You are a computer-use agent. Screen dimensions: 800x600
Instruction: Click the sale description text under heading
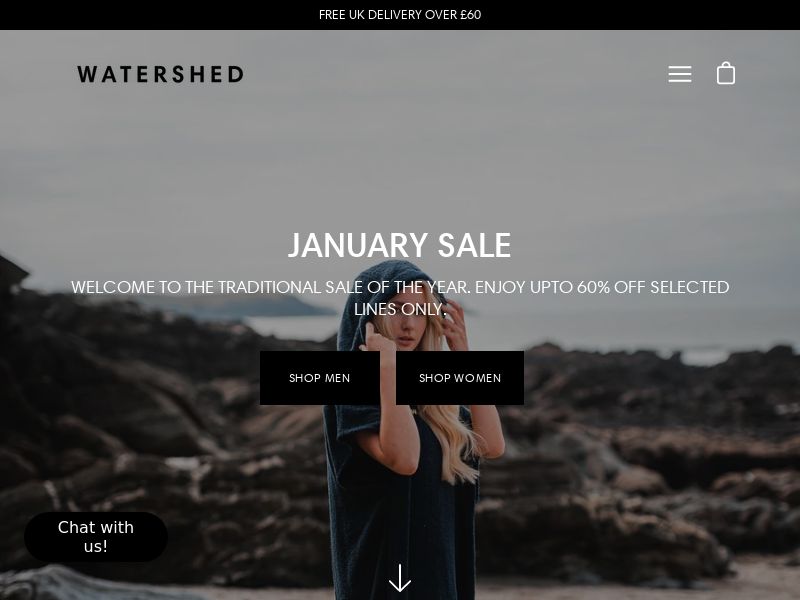tap(399, 298)
